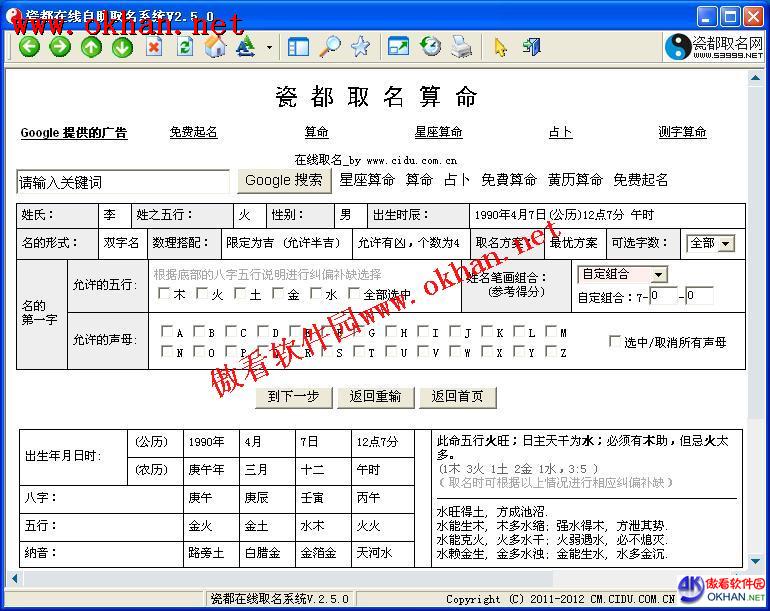Focus the 请输入关键词 search field

pyautogui.click(x=123, y=182)
